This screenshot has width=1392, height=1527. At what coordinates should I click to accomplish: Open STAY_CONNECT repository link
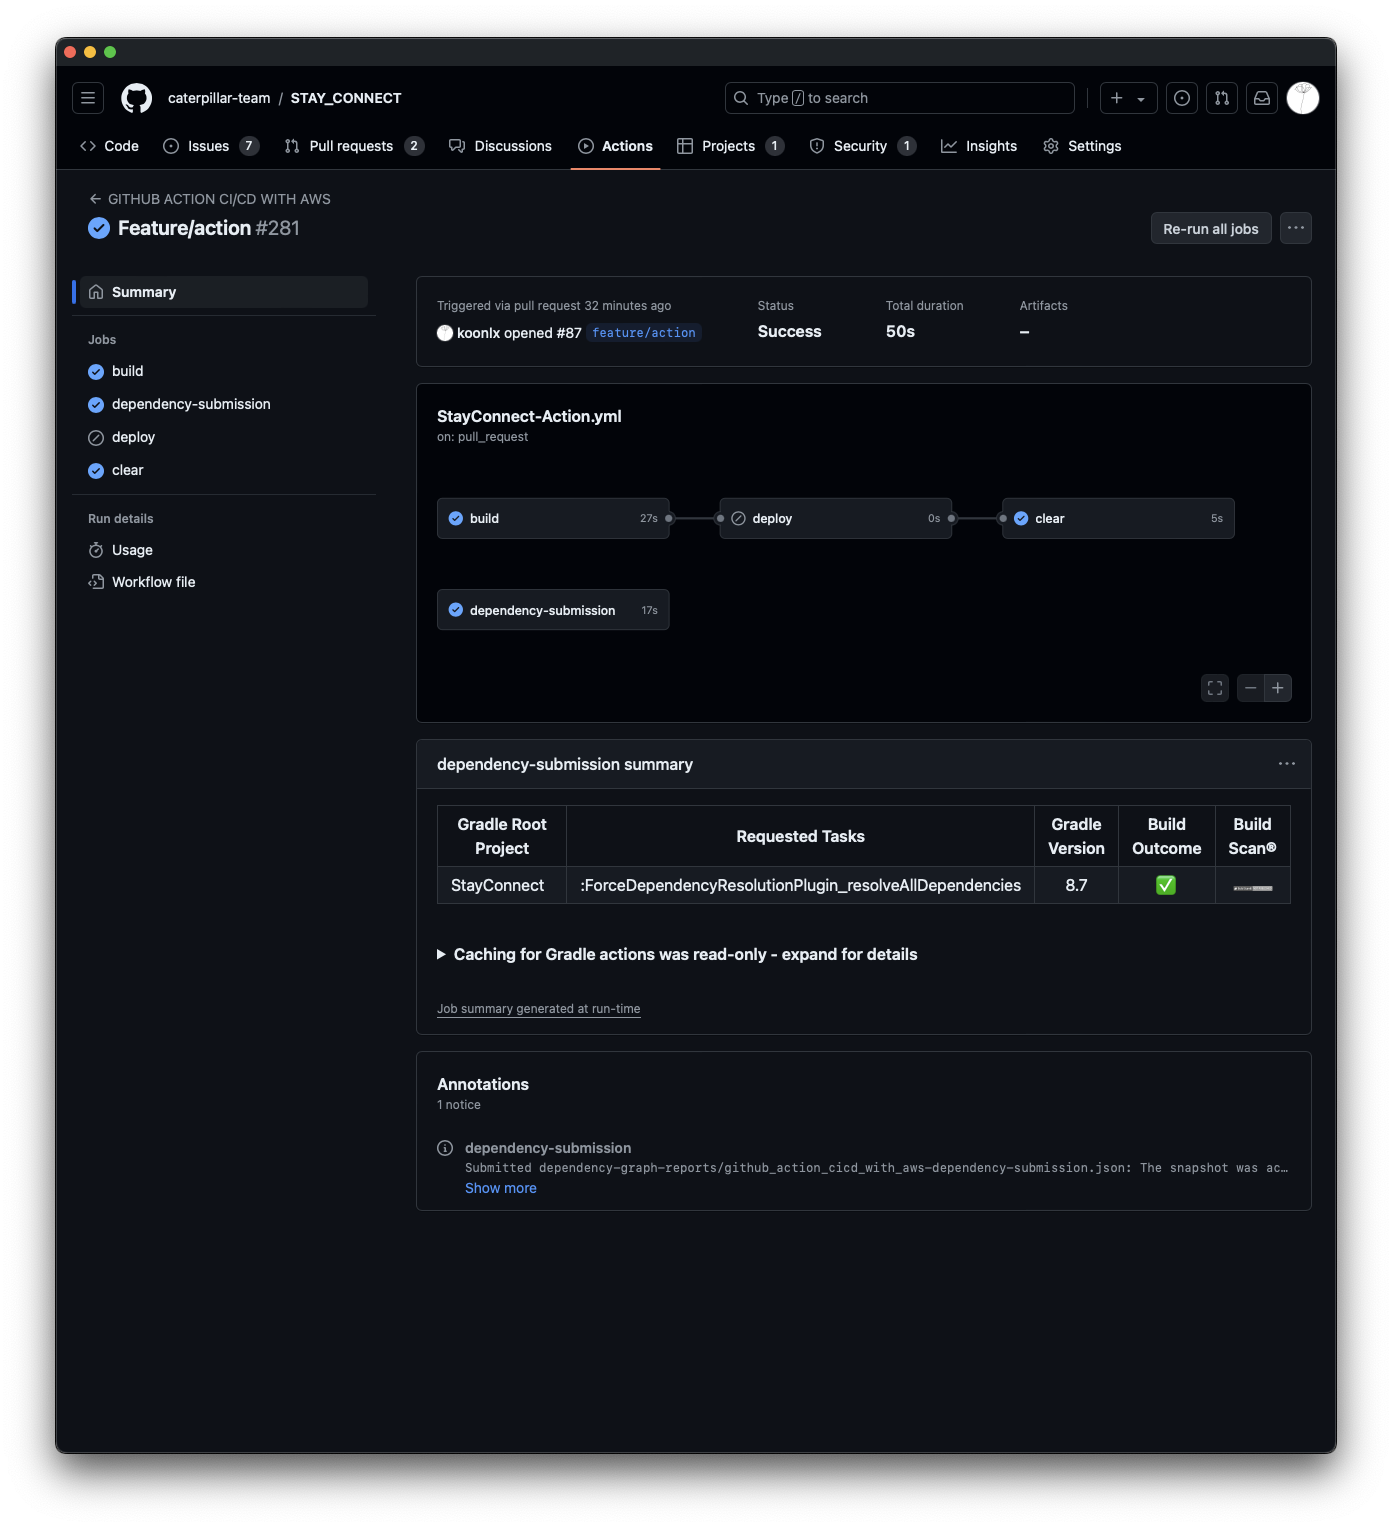pos(346,98)
